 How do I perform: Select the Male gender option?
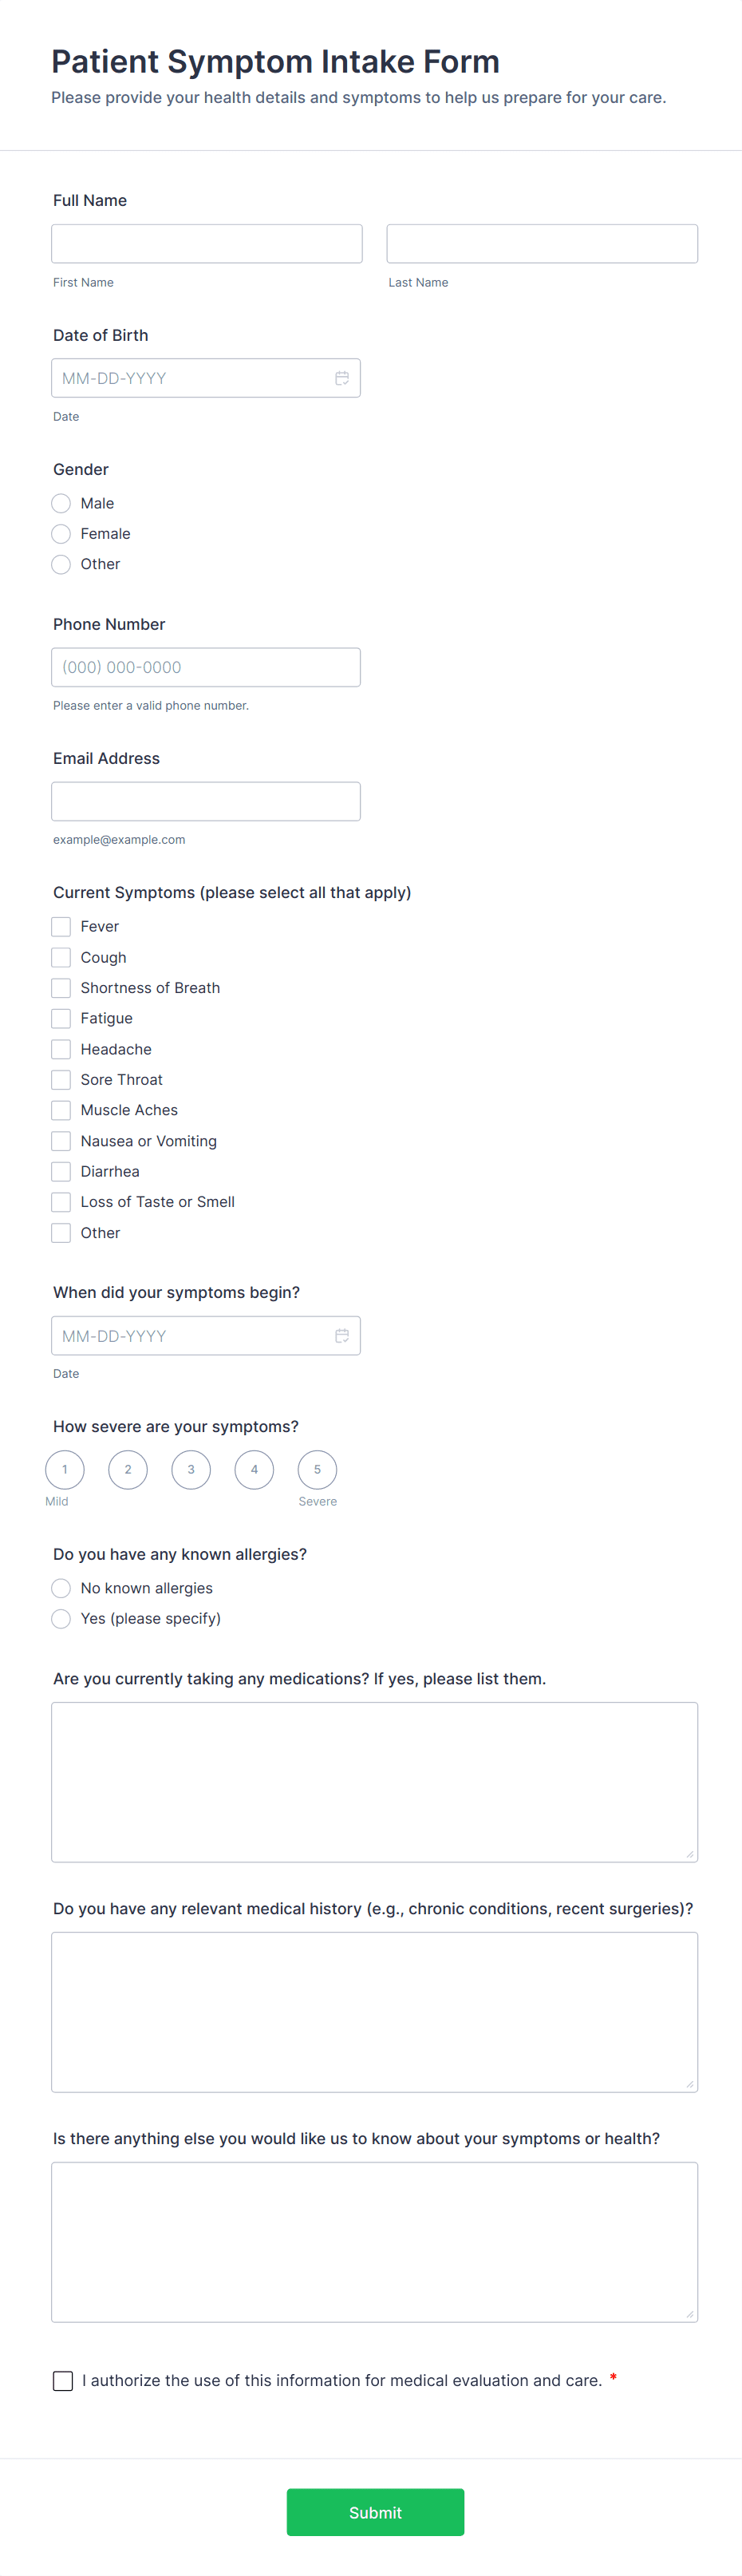pyautogui.click(x=61, y=503)
